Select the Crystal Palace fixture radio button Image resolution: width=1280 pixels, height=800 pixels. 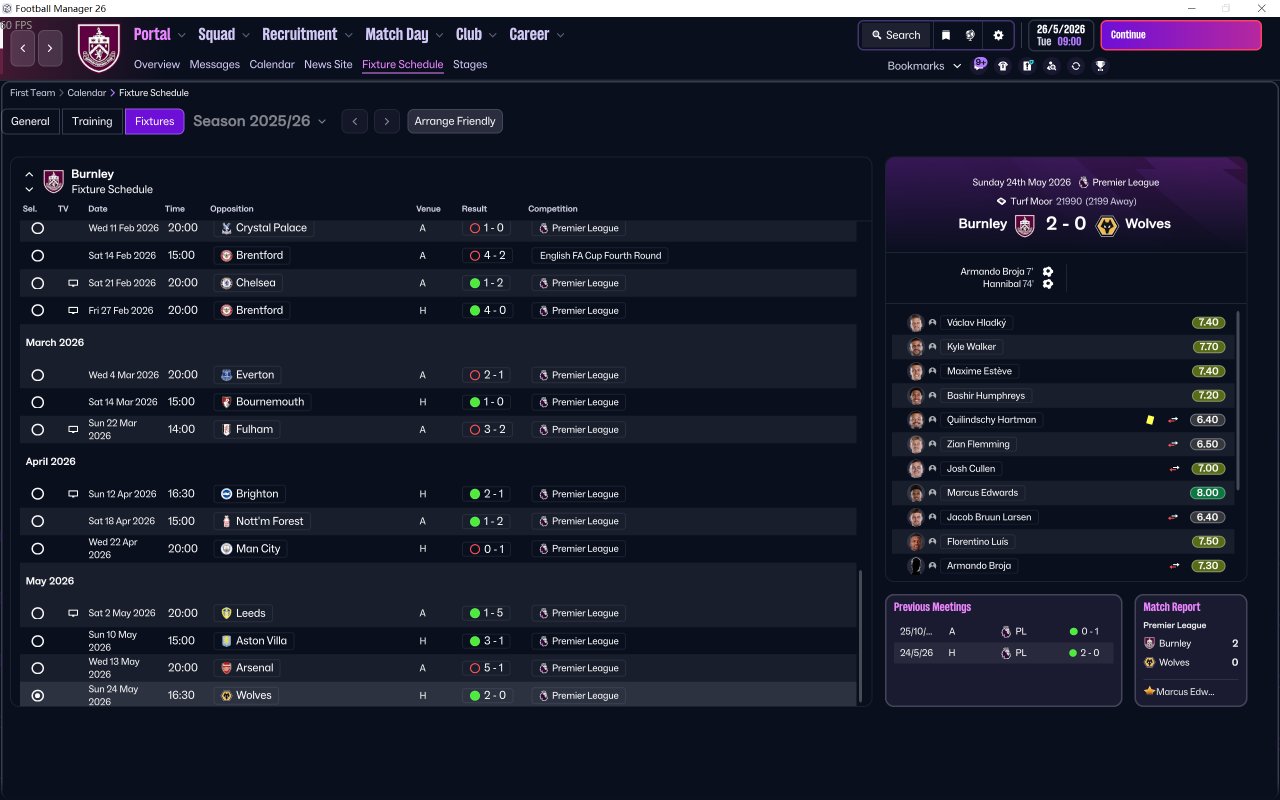[x=38, y=228]
